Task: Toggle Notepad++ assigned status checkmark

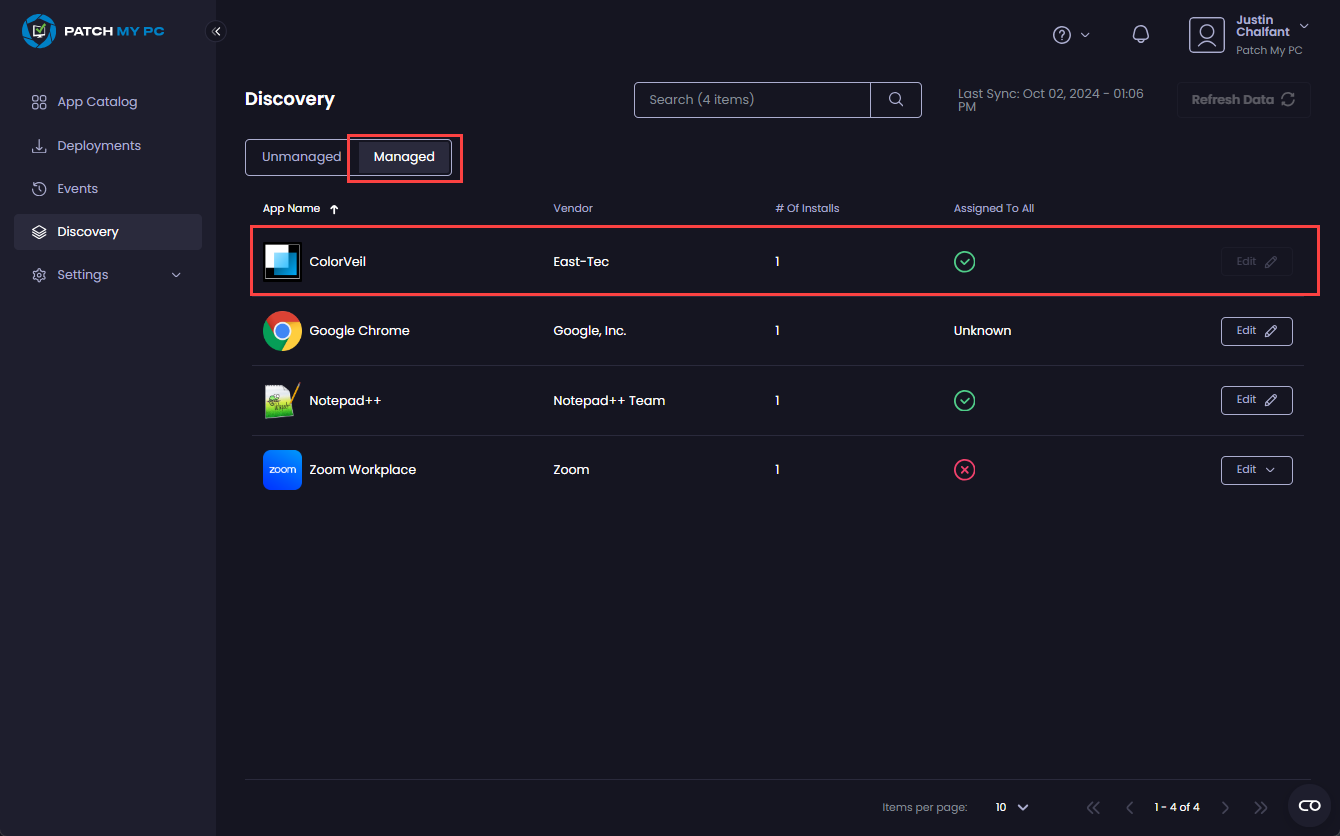Action: 964,400
